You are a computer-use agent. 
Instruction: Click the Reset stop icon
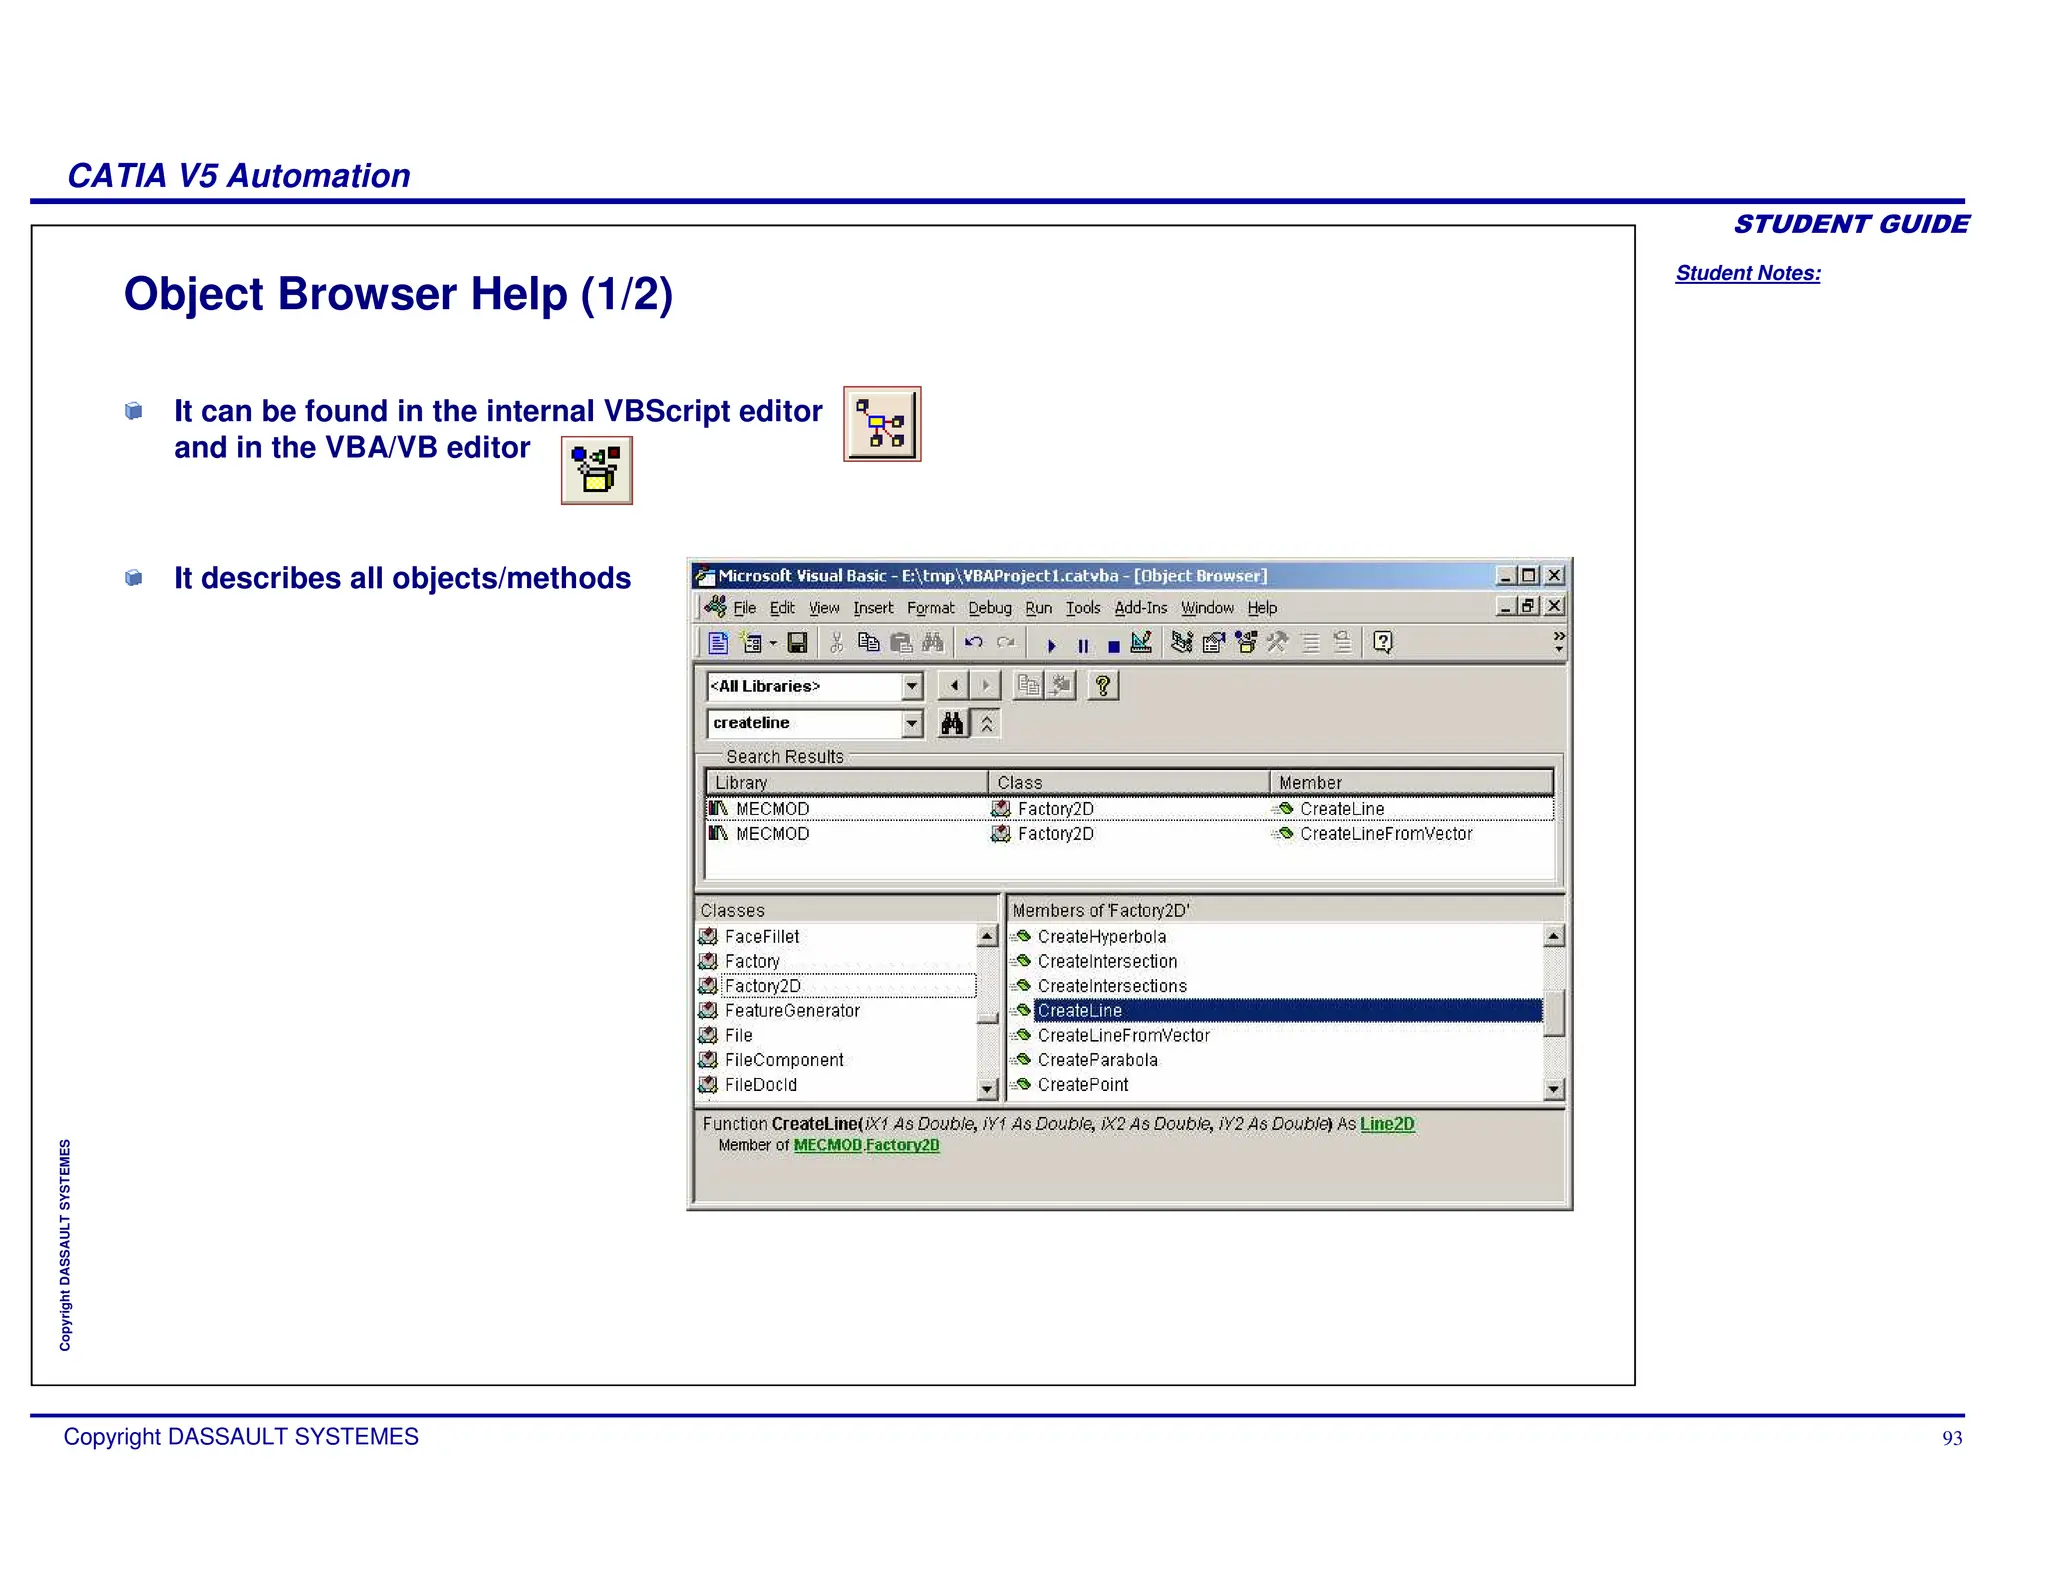(1113, 646)
